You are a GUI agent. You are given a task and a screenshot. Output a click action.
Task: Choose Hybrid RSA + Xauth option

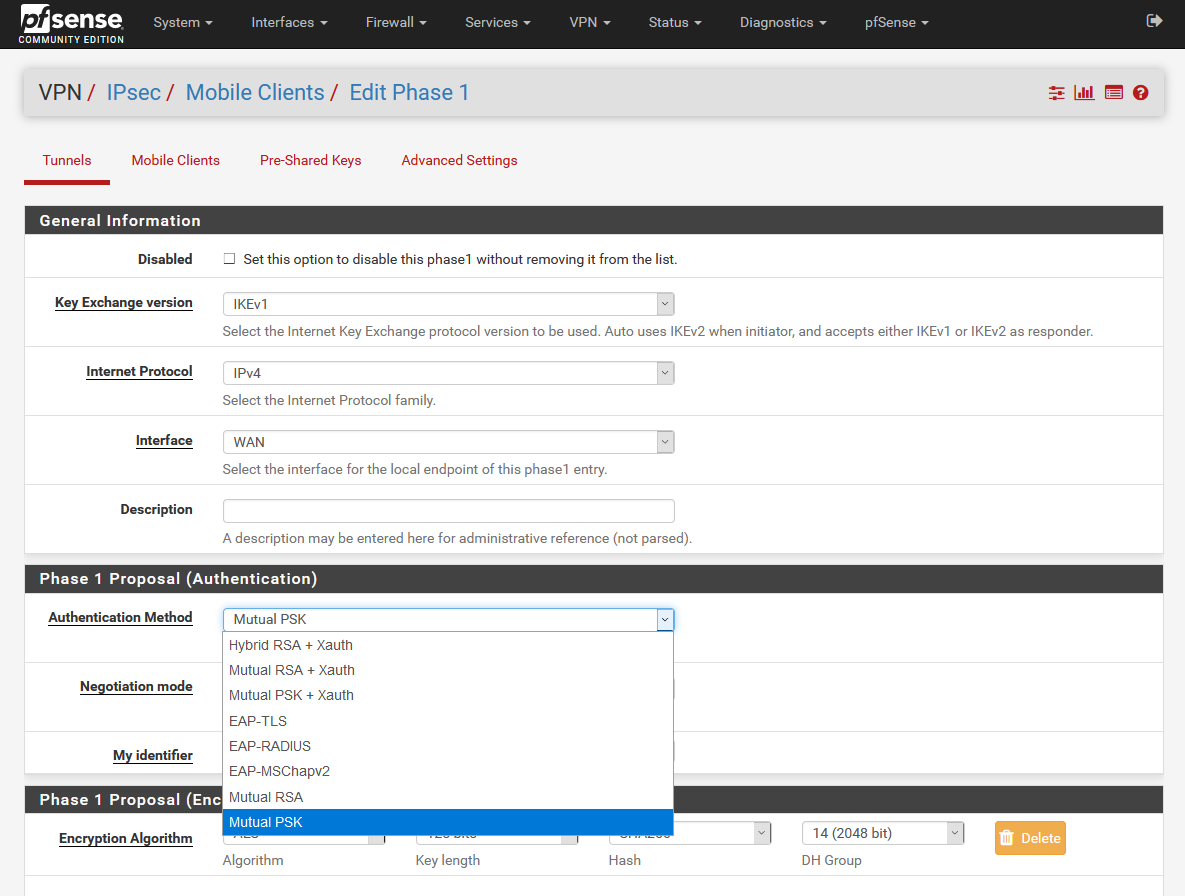[447, 645]
